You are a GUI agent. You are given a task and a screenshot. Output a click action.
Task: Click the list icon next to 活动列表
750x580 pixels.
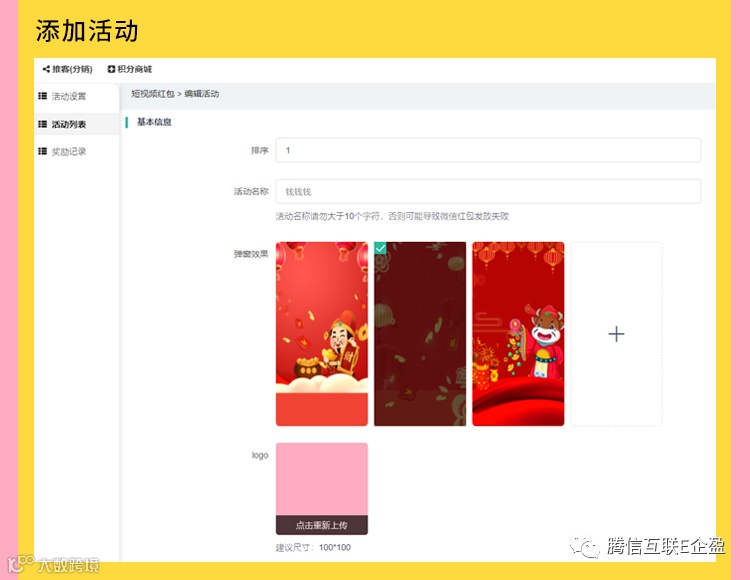pos(43,124)
